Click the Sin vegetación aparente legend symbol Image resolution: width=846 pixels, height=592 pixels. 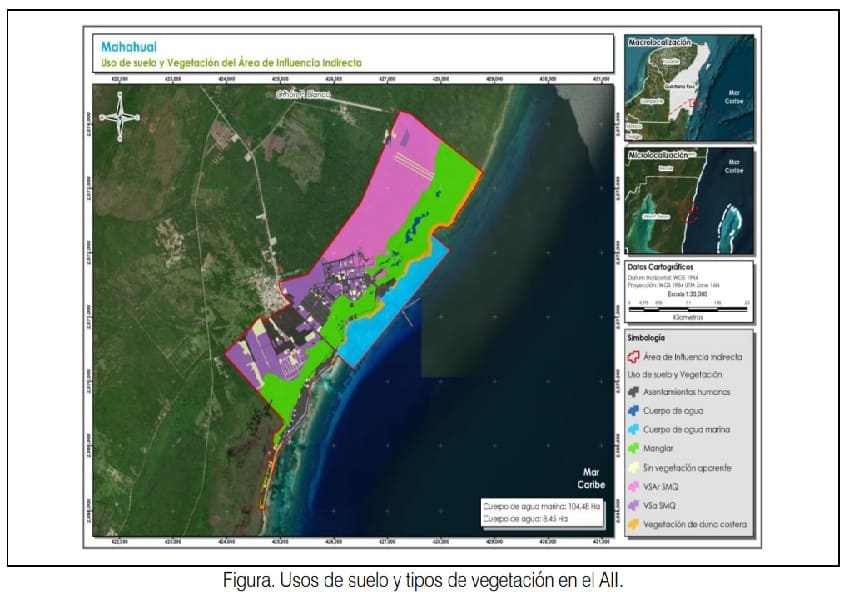click(x=633, y=467)
